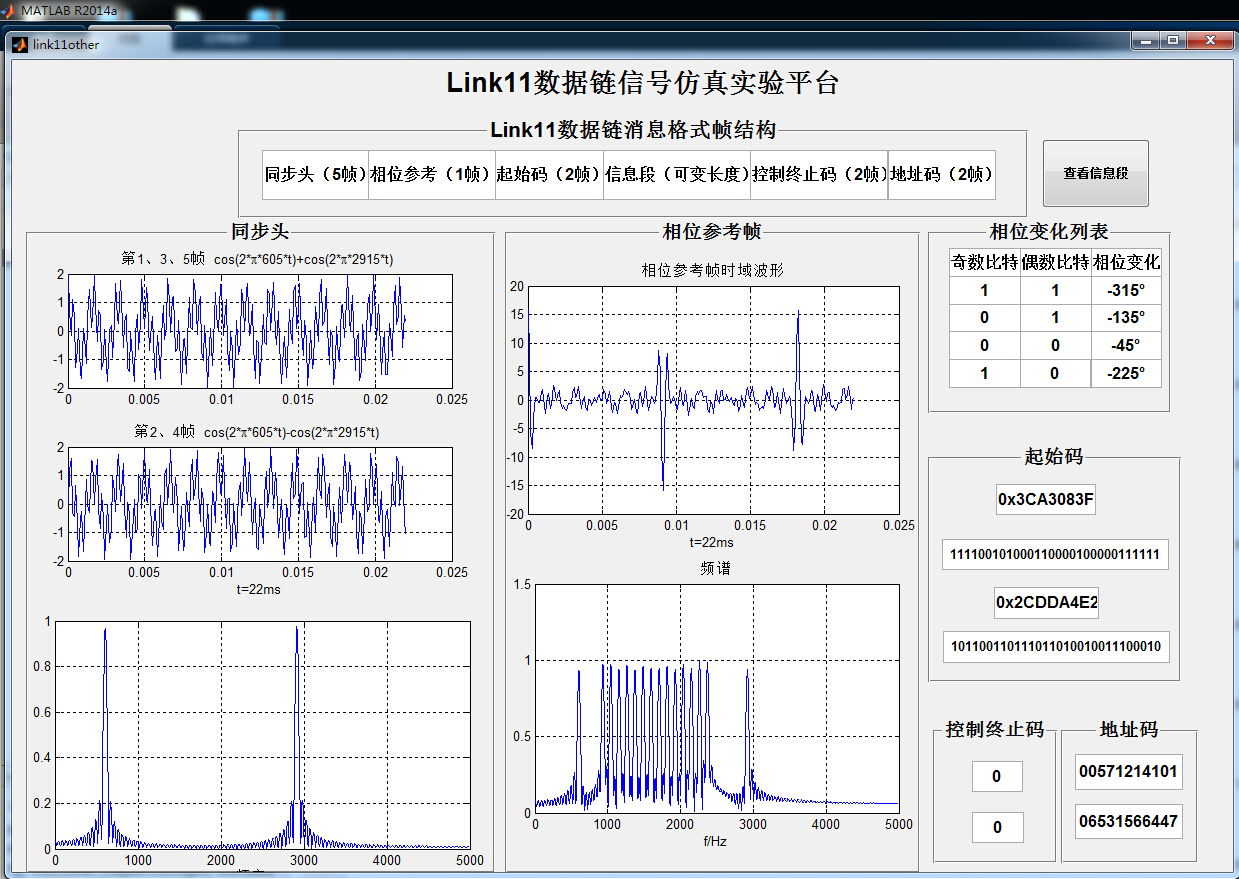Image resolution: width=1239 pixels, height=879 pixels.
Task: Select the 相位参考（1帧） frame button
Action: click(432, 175)
